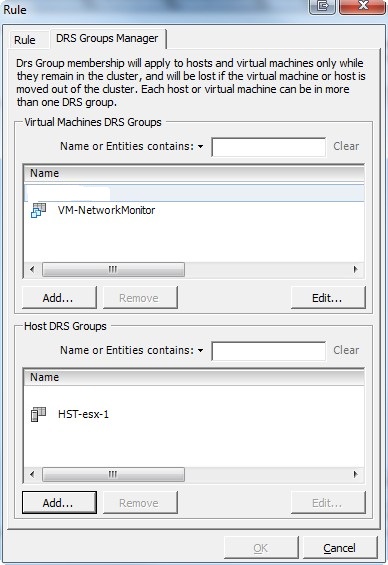Click the Host groups list scroll-right arrow
388x565 pixels.
tap(356, 474)
